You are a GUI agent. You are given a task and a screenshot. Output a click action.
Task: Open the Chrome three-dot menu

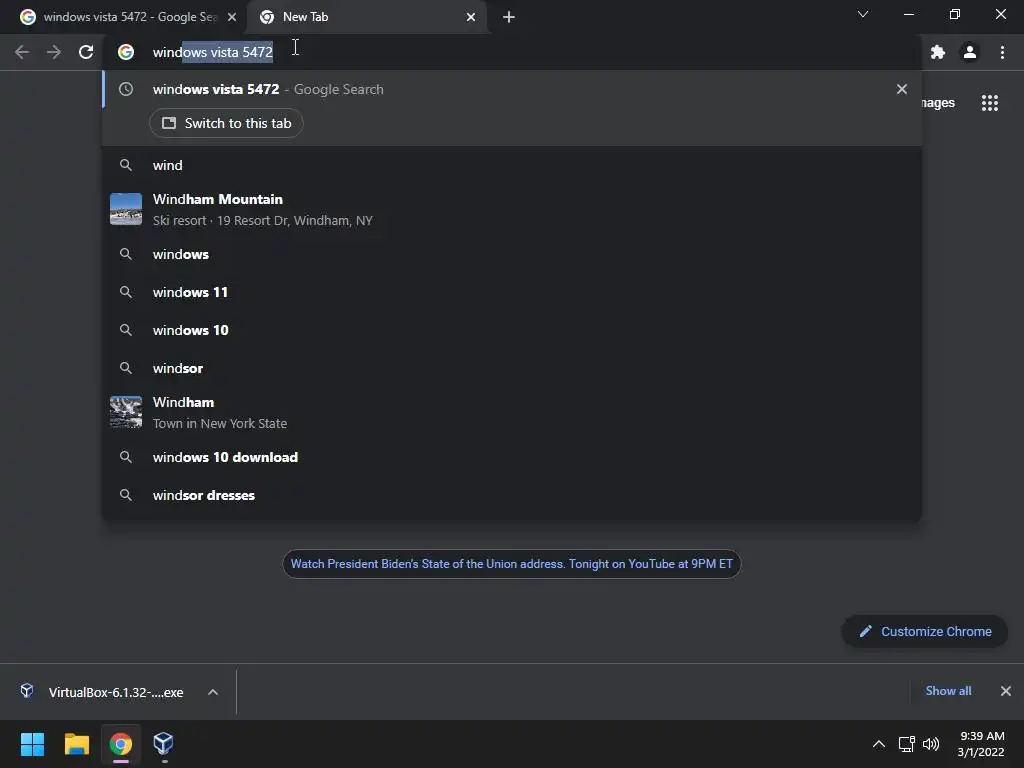pos(1002,52)
